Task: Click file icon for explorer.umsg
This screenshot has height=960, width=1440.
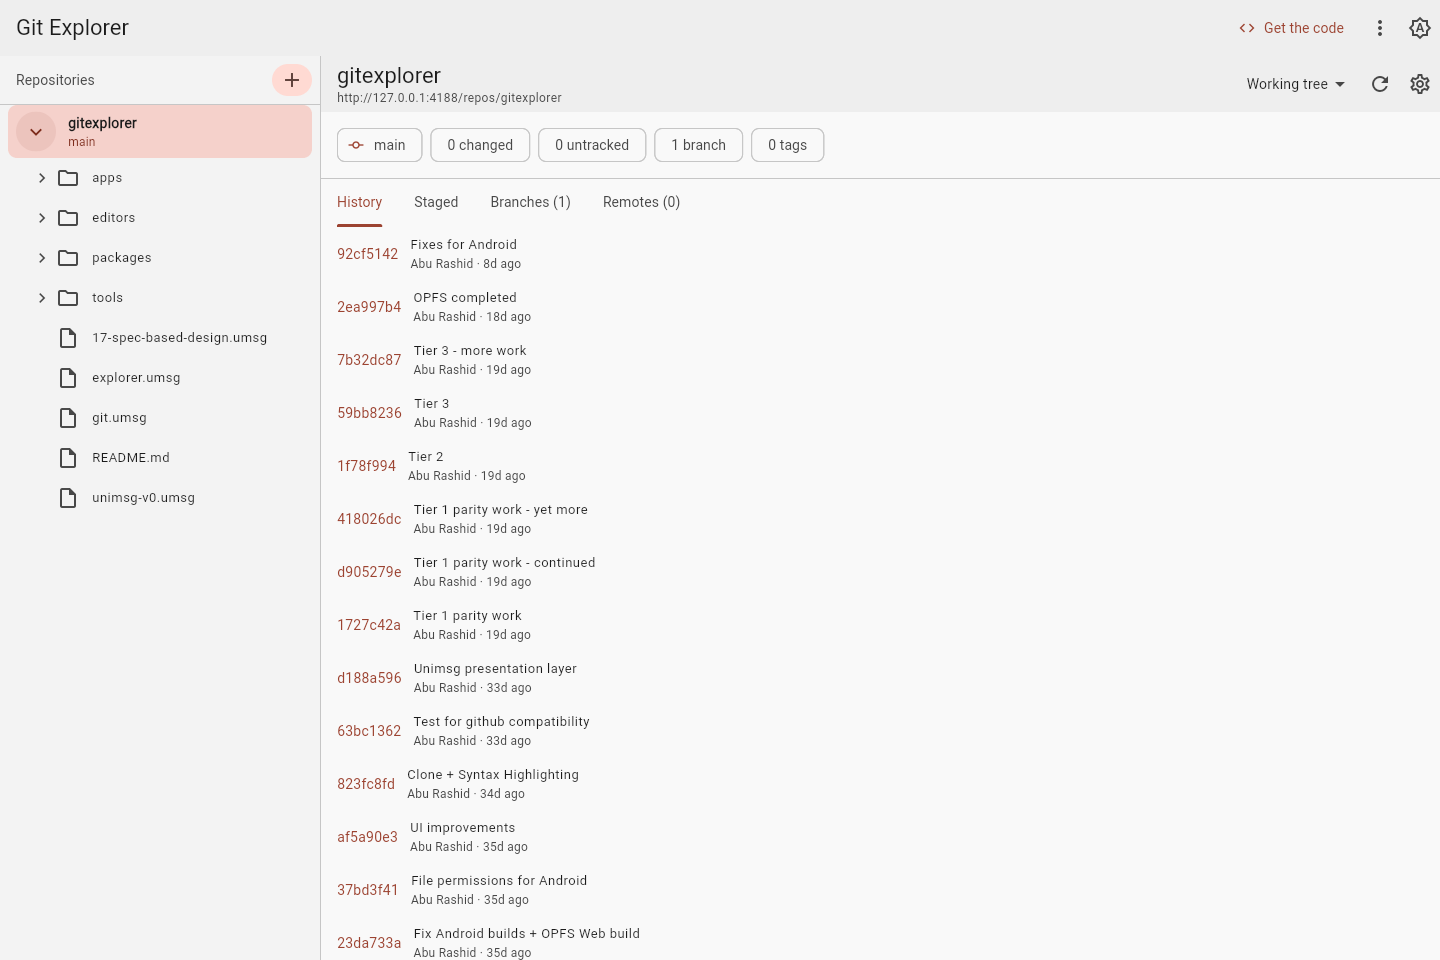Action: point(68,378)
